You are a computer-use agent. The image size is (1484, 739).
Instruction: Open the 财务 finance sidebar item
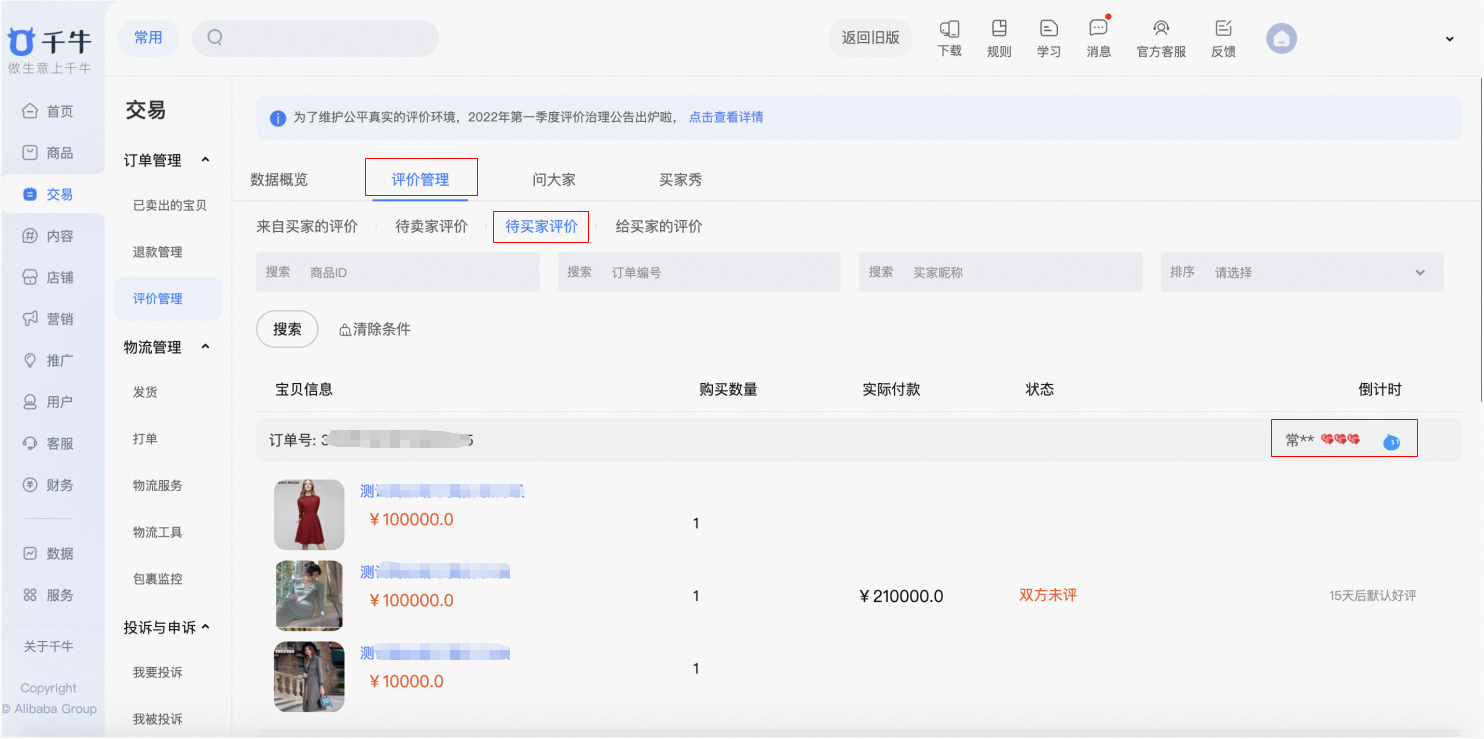click(48, 485)
